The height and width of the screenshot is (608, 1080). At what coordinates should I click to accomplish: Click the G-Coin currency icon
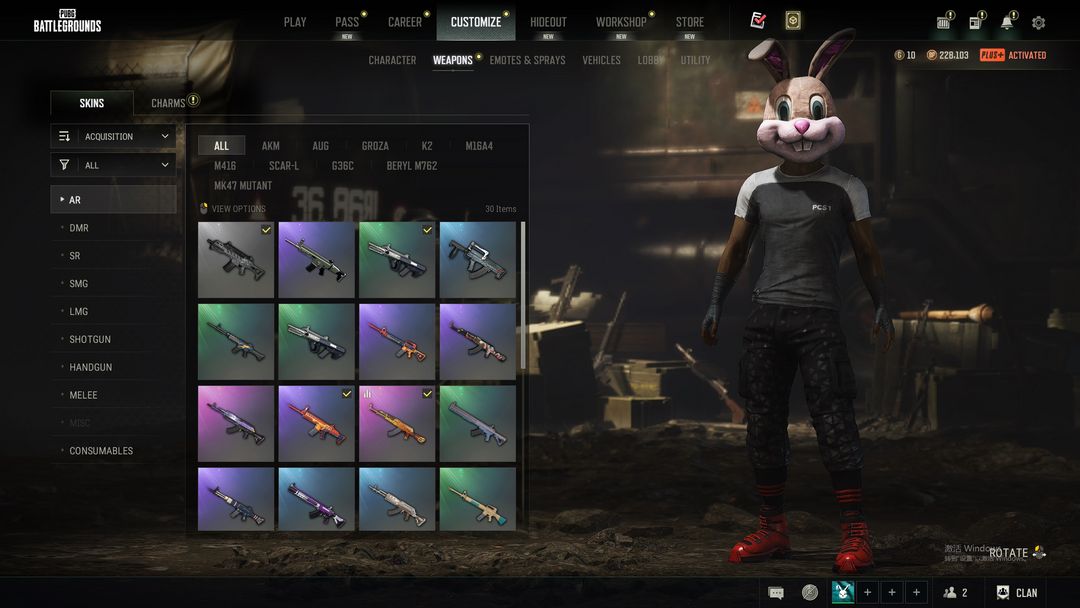coord(899,55)
